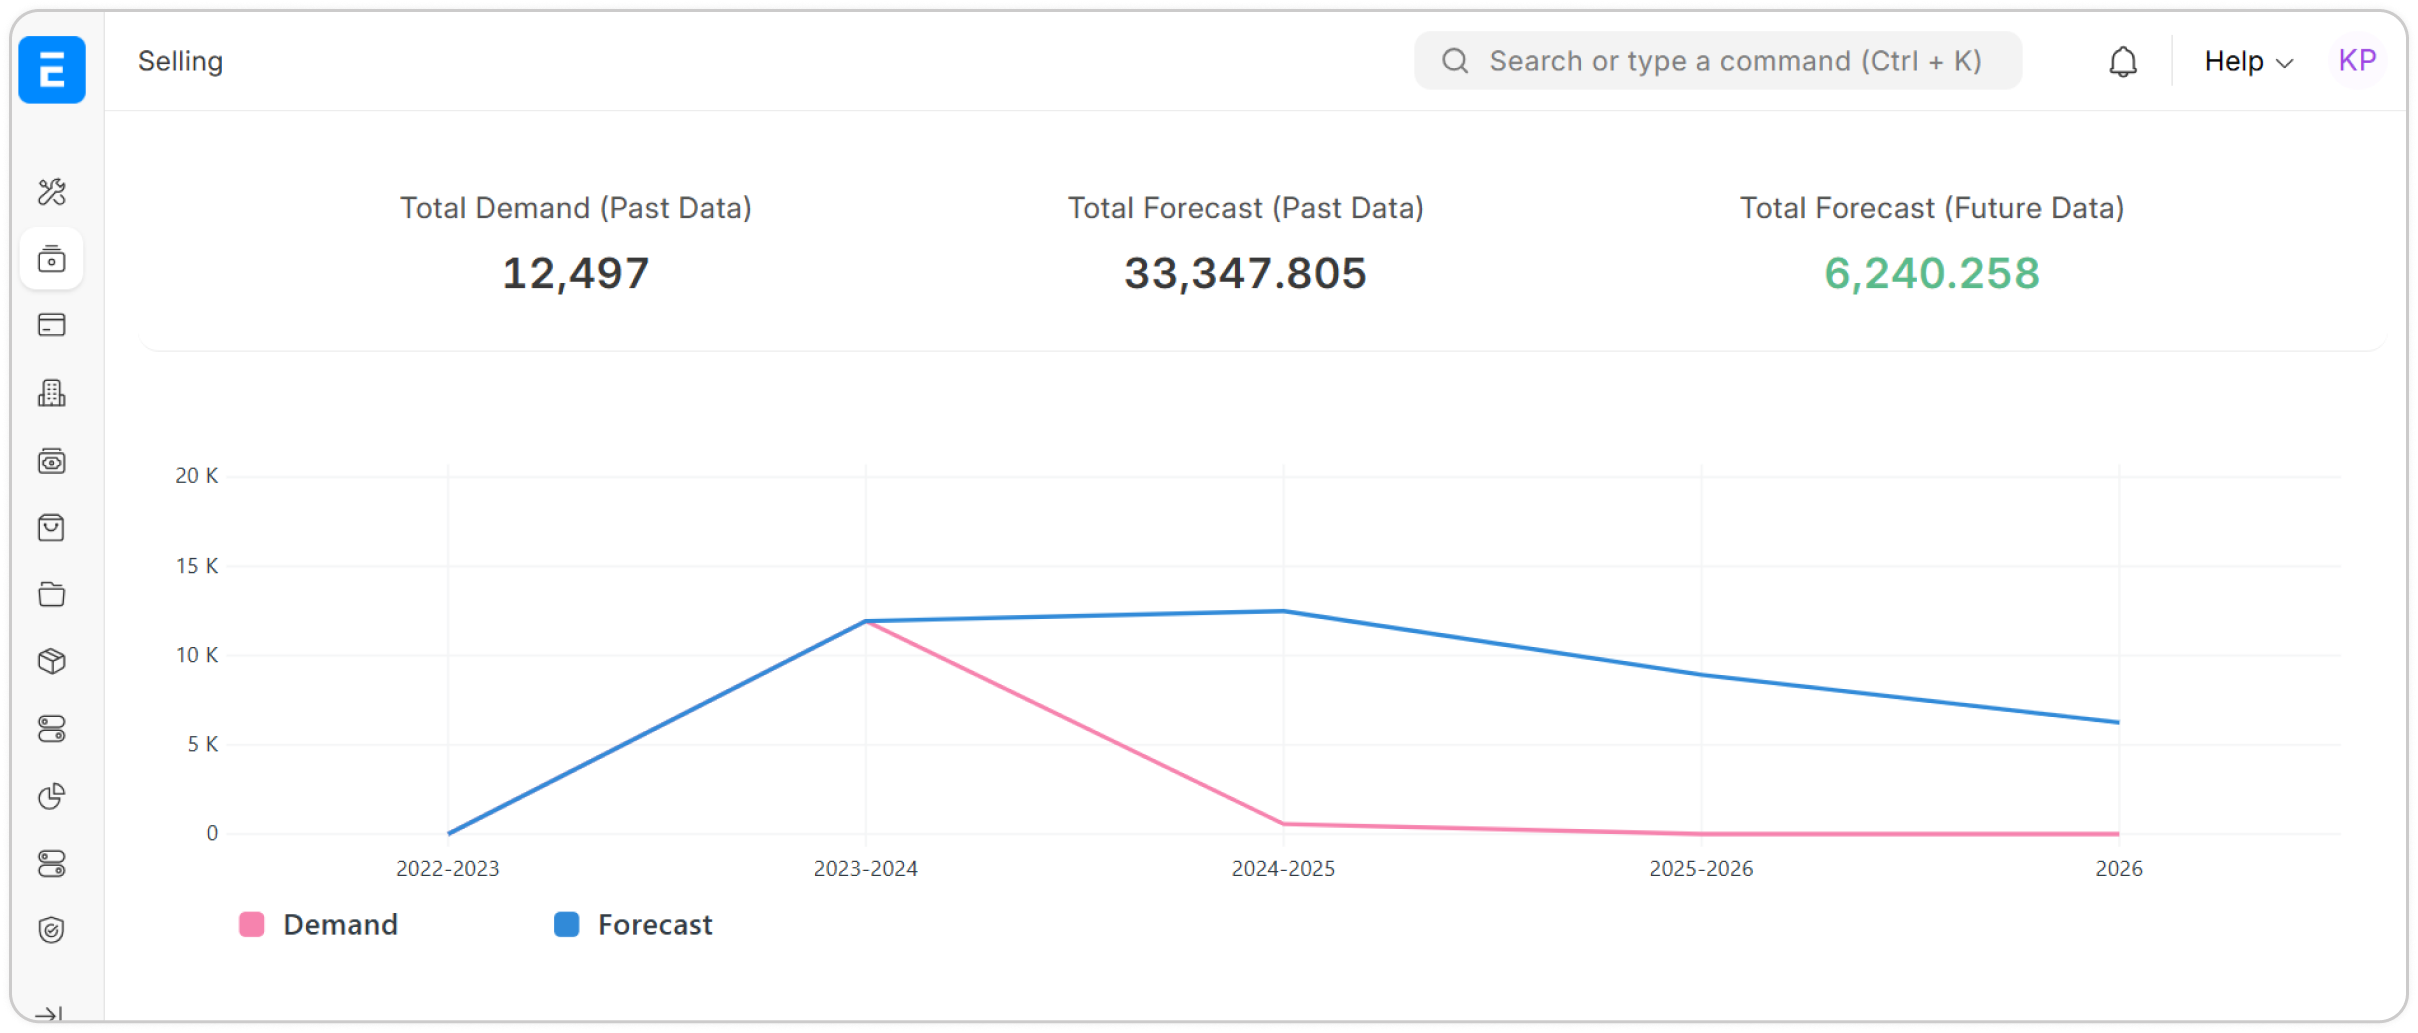Open the credit card sidebar icon
The image size is (2418, 1033).
click(x=52, y=326)
